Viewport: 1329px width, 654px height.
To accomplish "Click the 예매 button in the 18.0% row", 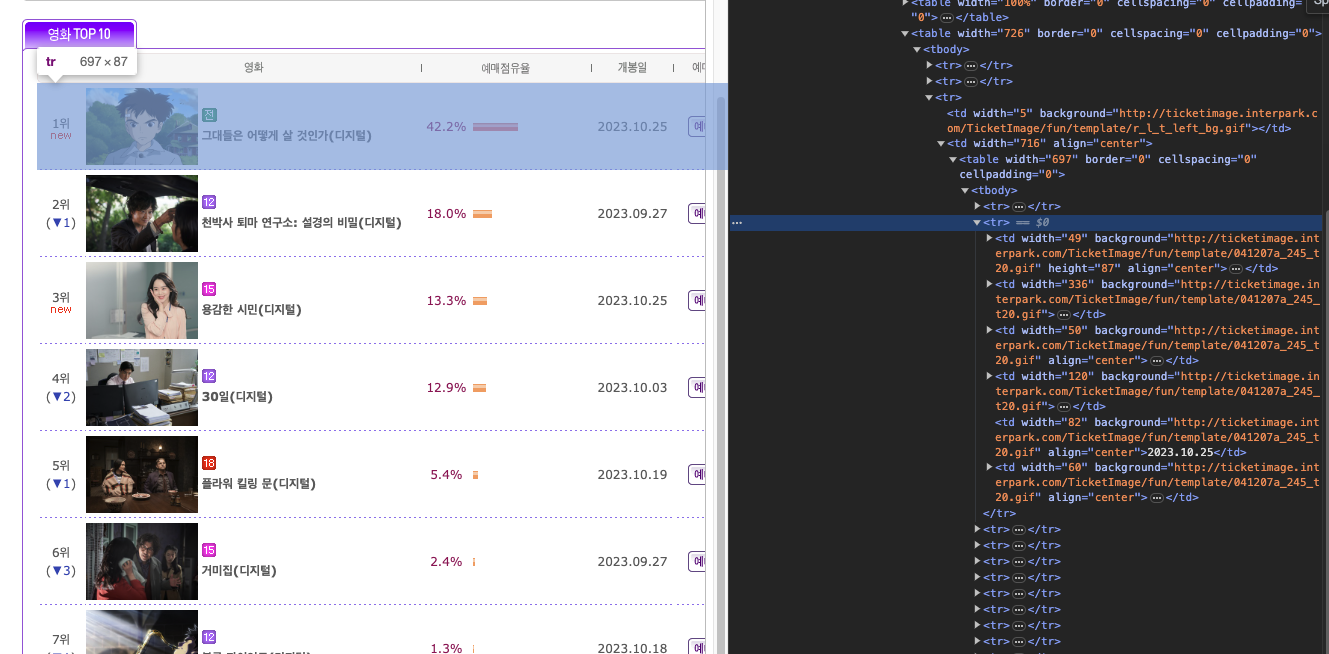I will 698,213.
